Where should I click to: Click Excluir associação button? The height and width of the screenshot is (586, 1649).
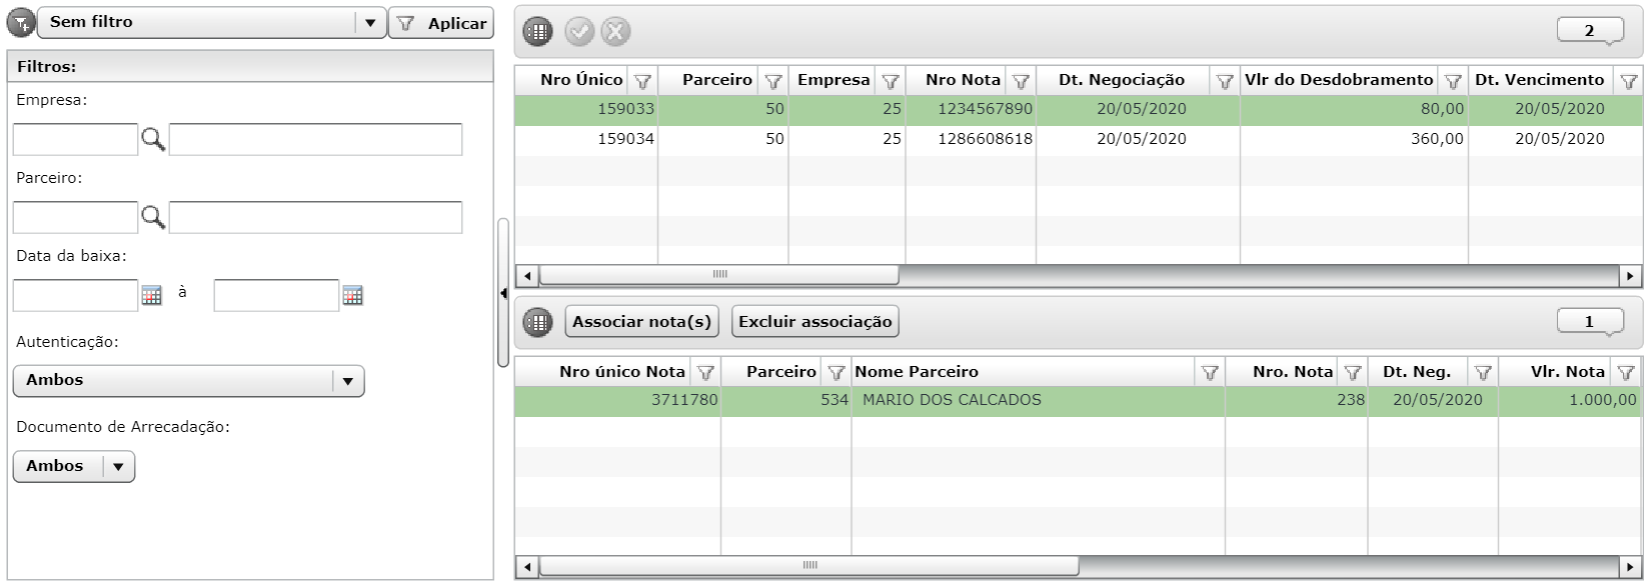815,322
